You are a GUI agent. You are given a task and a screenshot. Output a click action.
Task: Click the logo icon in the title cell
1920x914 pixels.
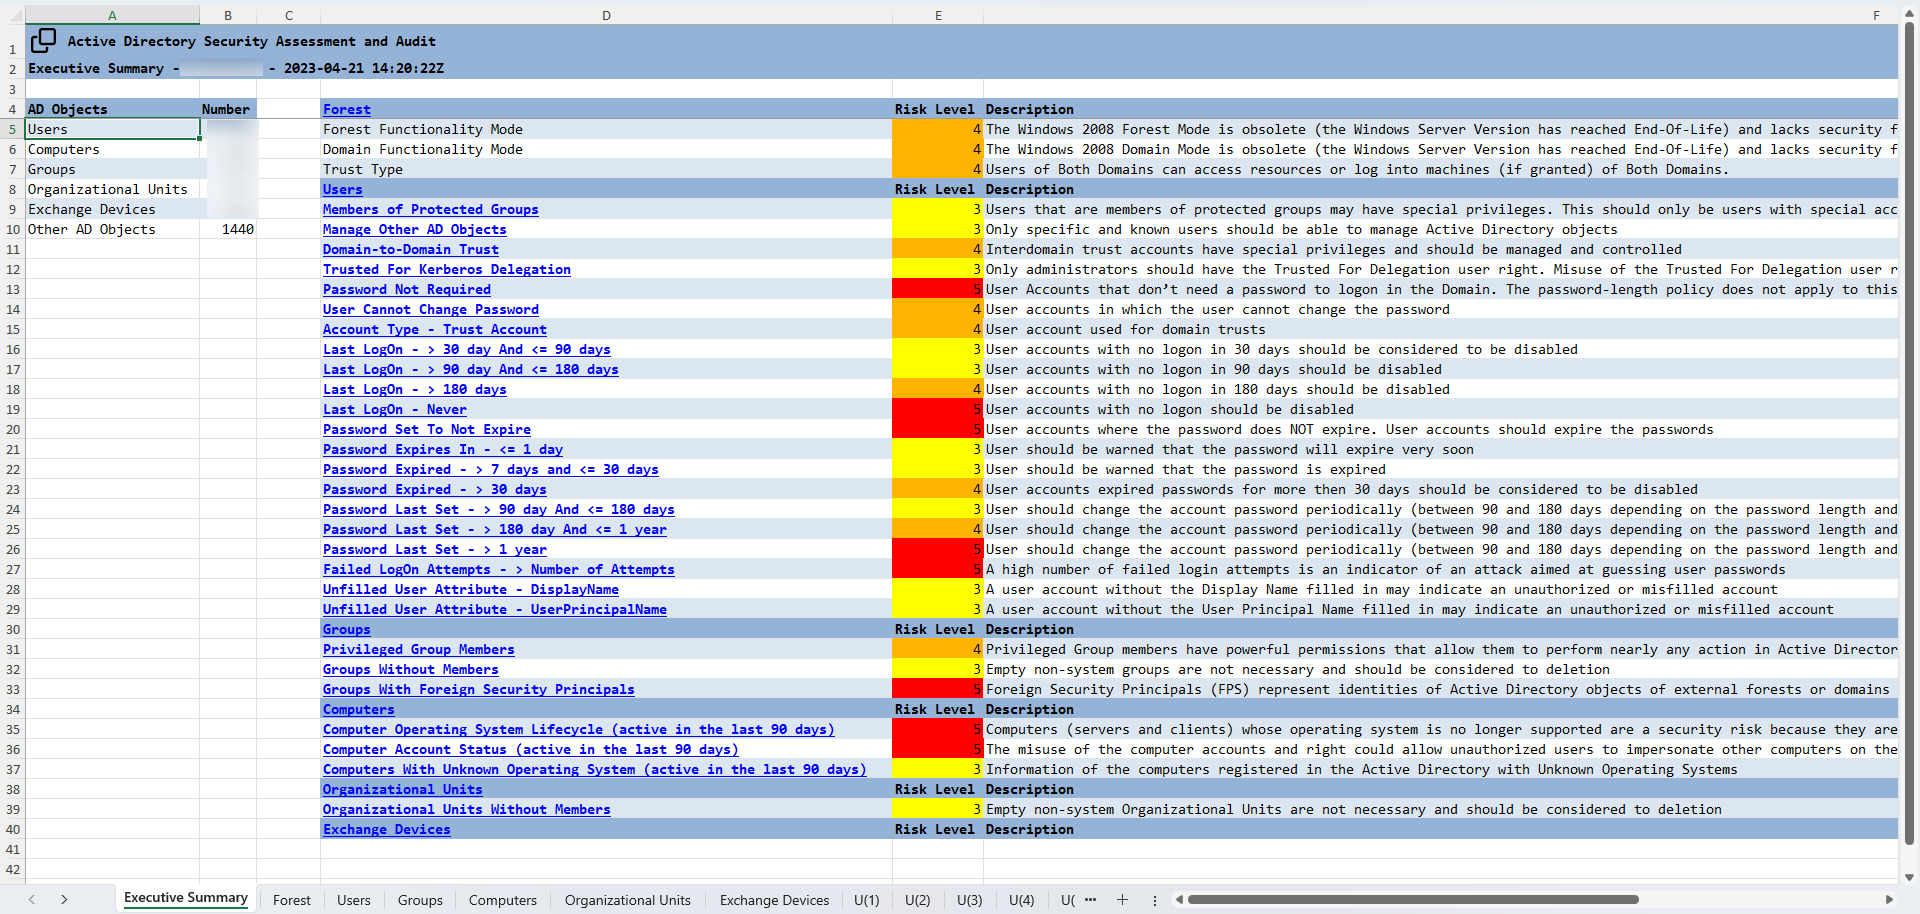[43, 40]
